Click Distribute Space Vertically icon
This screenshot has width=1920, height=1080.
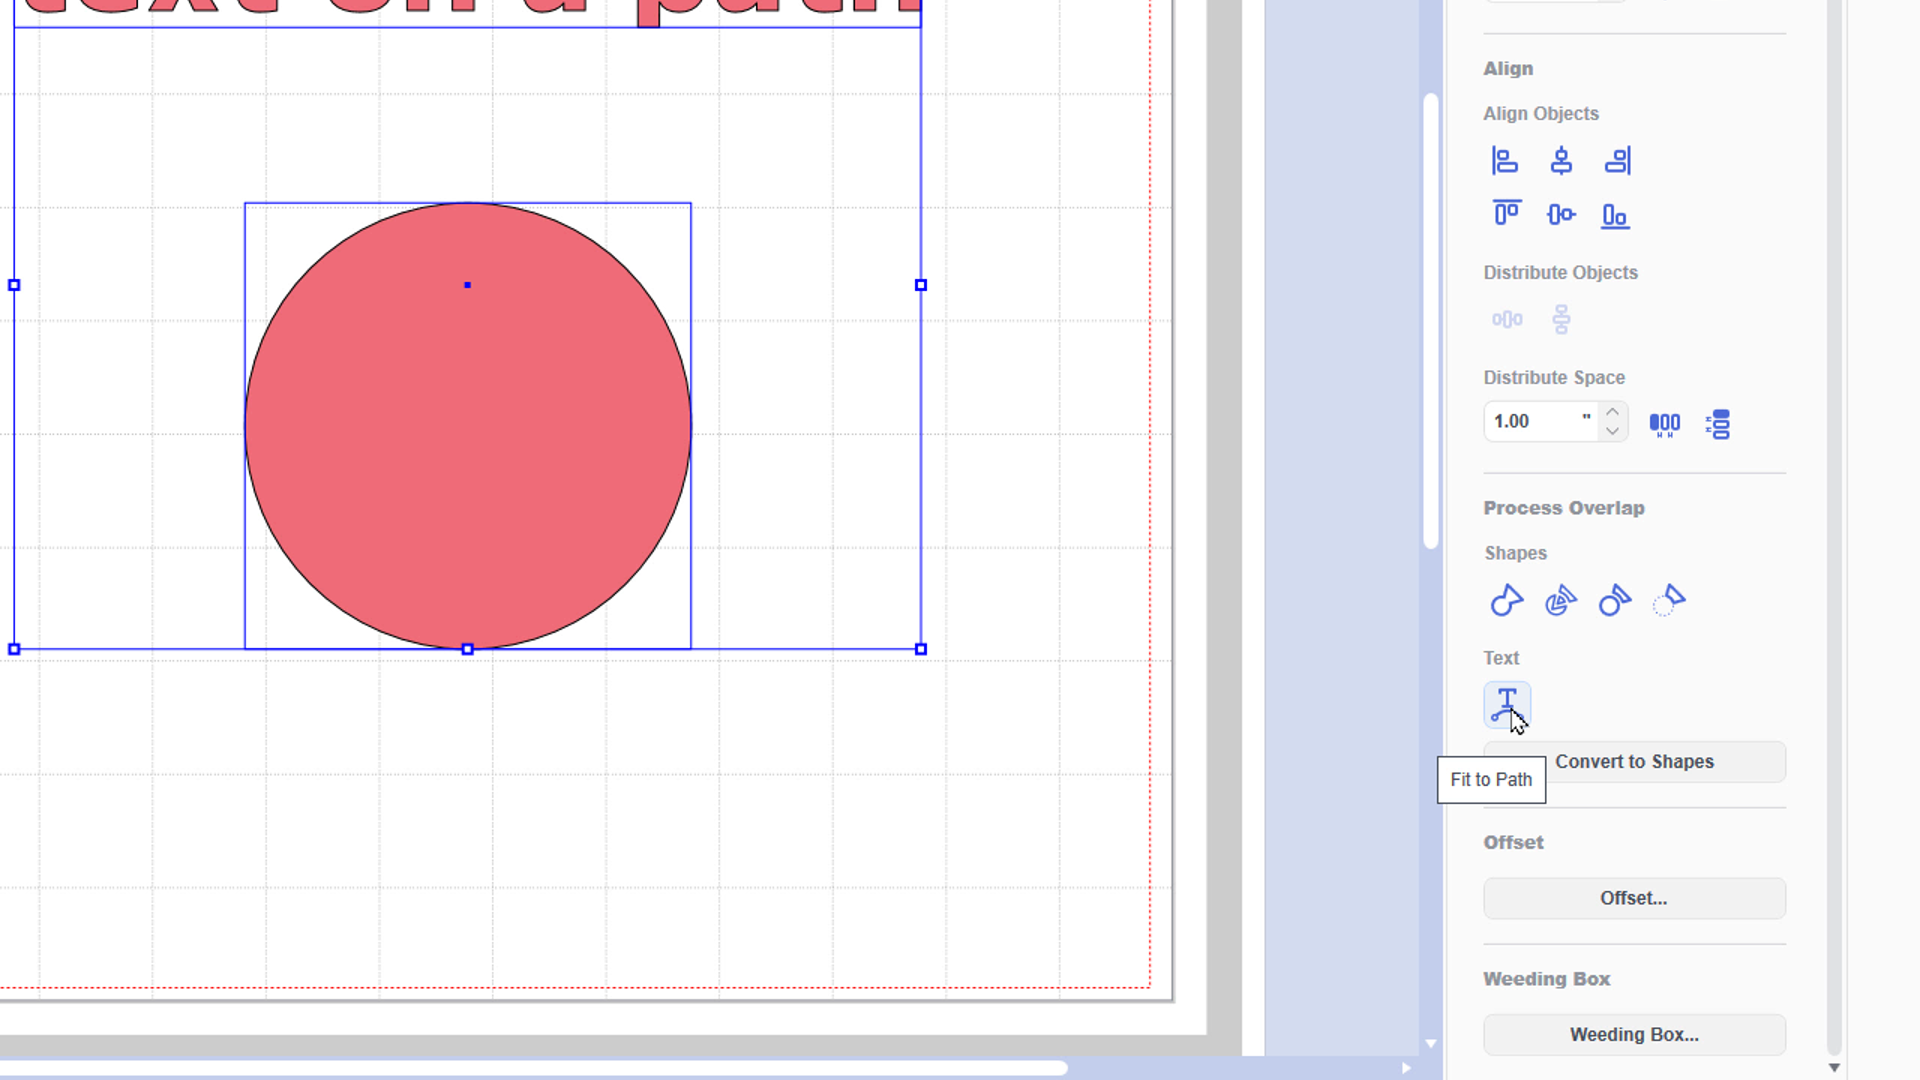pyautogui.click(x=1718, y=424)
